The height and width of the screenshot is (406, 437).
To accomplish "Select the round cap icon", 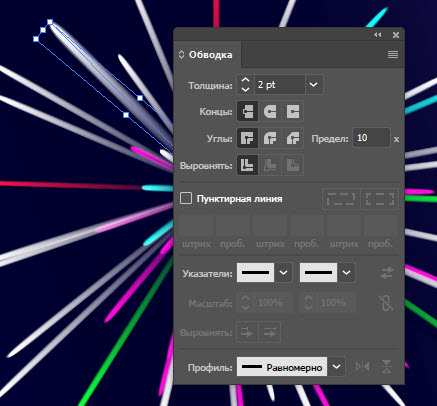I will [x=270, y=111].
